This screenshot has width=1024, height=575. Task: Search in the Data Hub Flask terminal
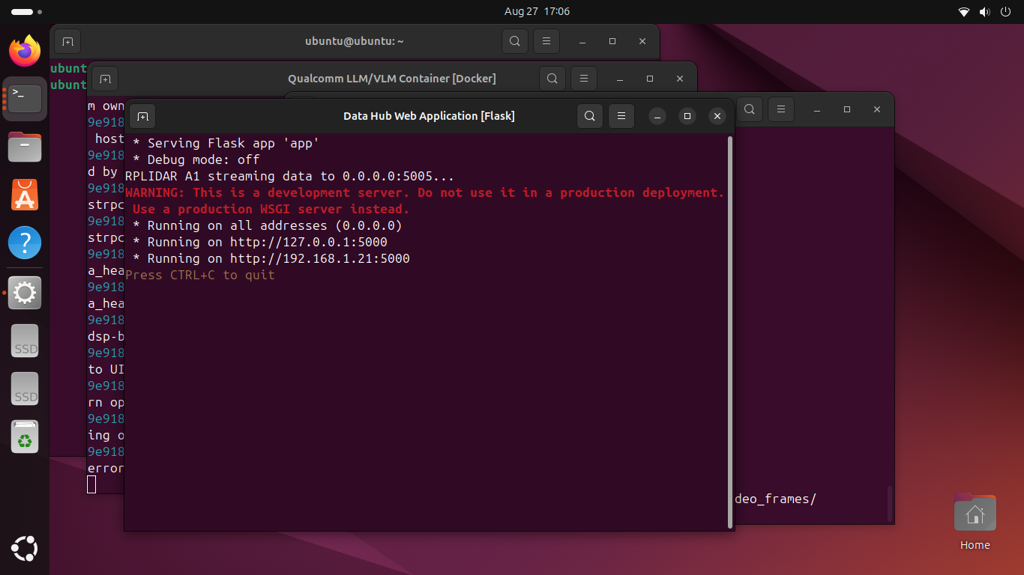tap(590, 116)
